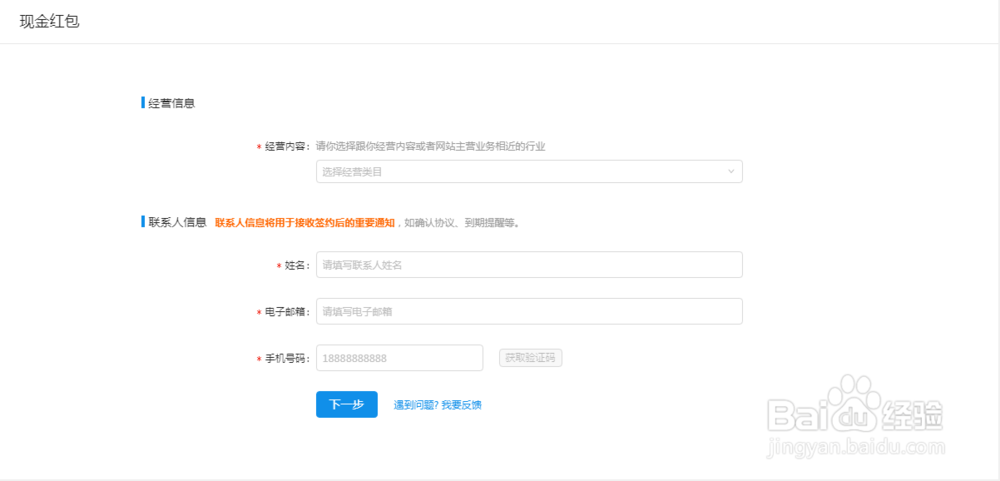Click the 电子邮箱 label text

tap(287, 312)
